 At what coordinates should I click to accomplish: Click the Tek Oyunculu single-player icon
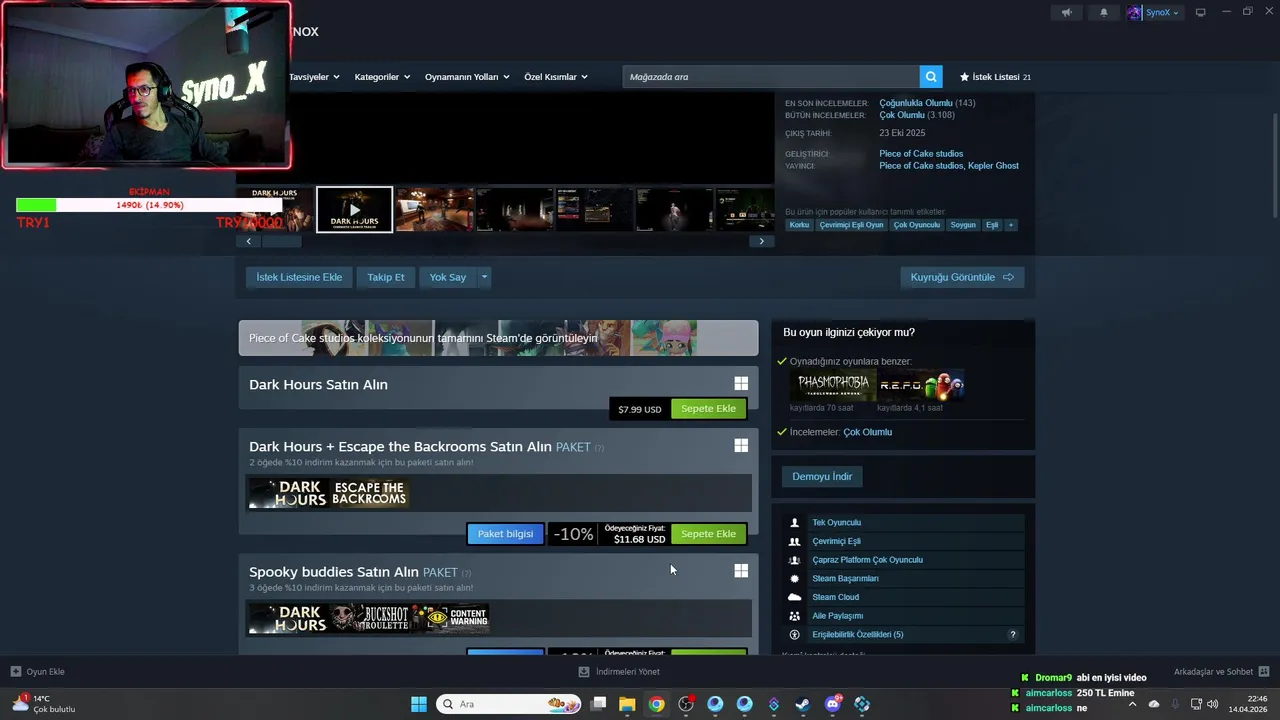(x=795, y=523)
